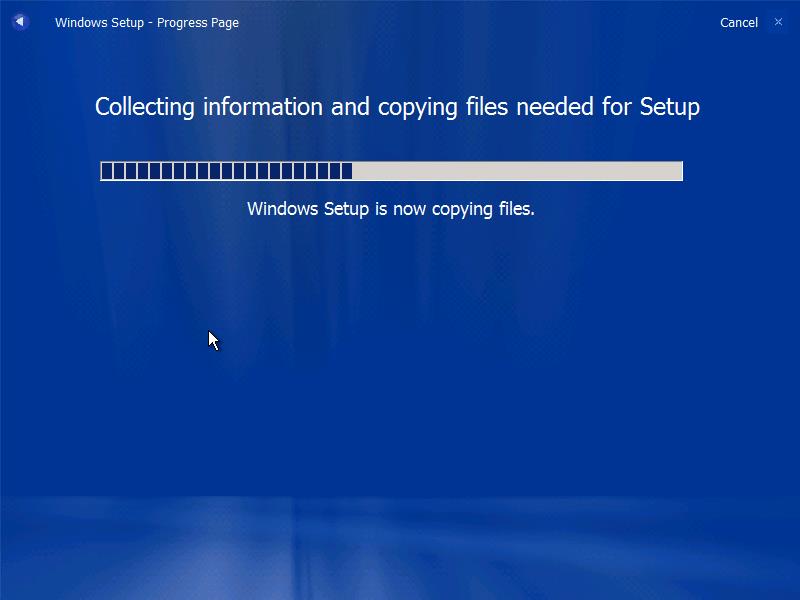Click the 'Windows Setup - Progress Page' title

tap(147, 22)
